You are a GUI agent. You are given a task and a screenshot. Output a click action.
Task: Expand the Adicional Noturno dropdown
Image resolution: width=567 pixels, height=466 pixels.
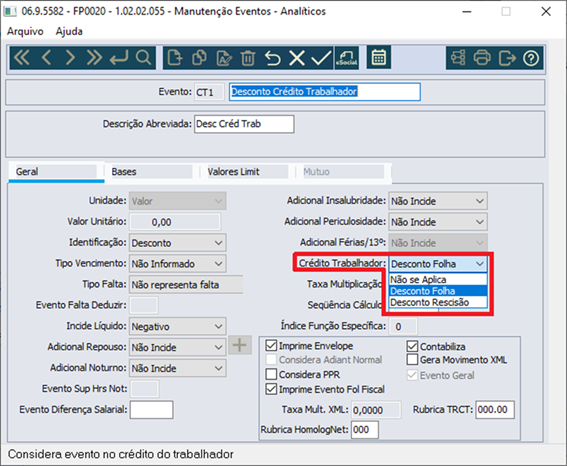(178, 368)
